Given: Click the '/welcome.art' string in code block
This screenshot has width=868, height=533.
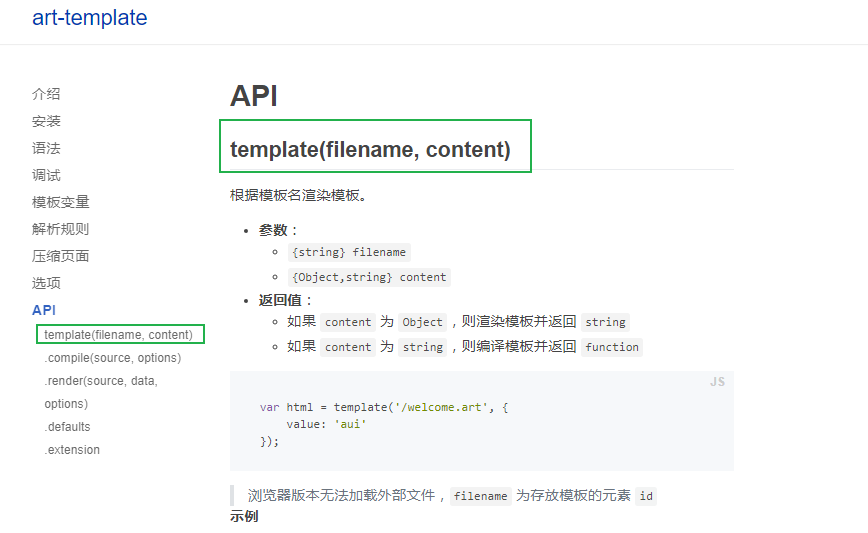Looking at the screenshot, I should 441,407.
